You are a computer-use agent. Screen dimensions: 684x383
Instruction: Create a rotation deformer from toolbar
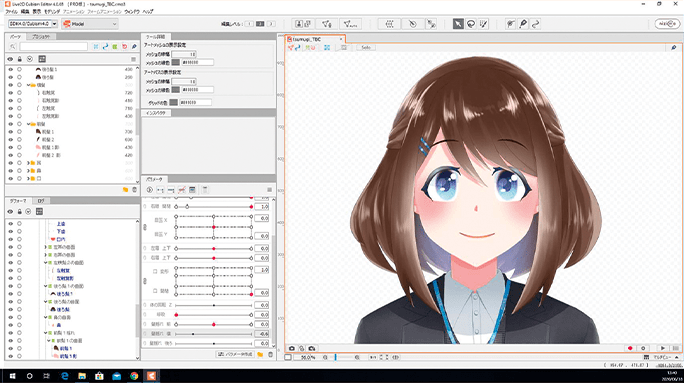click(x=412, y=24)
